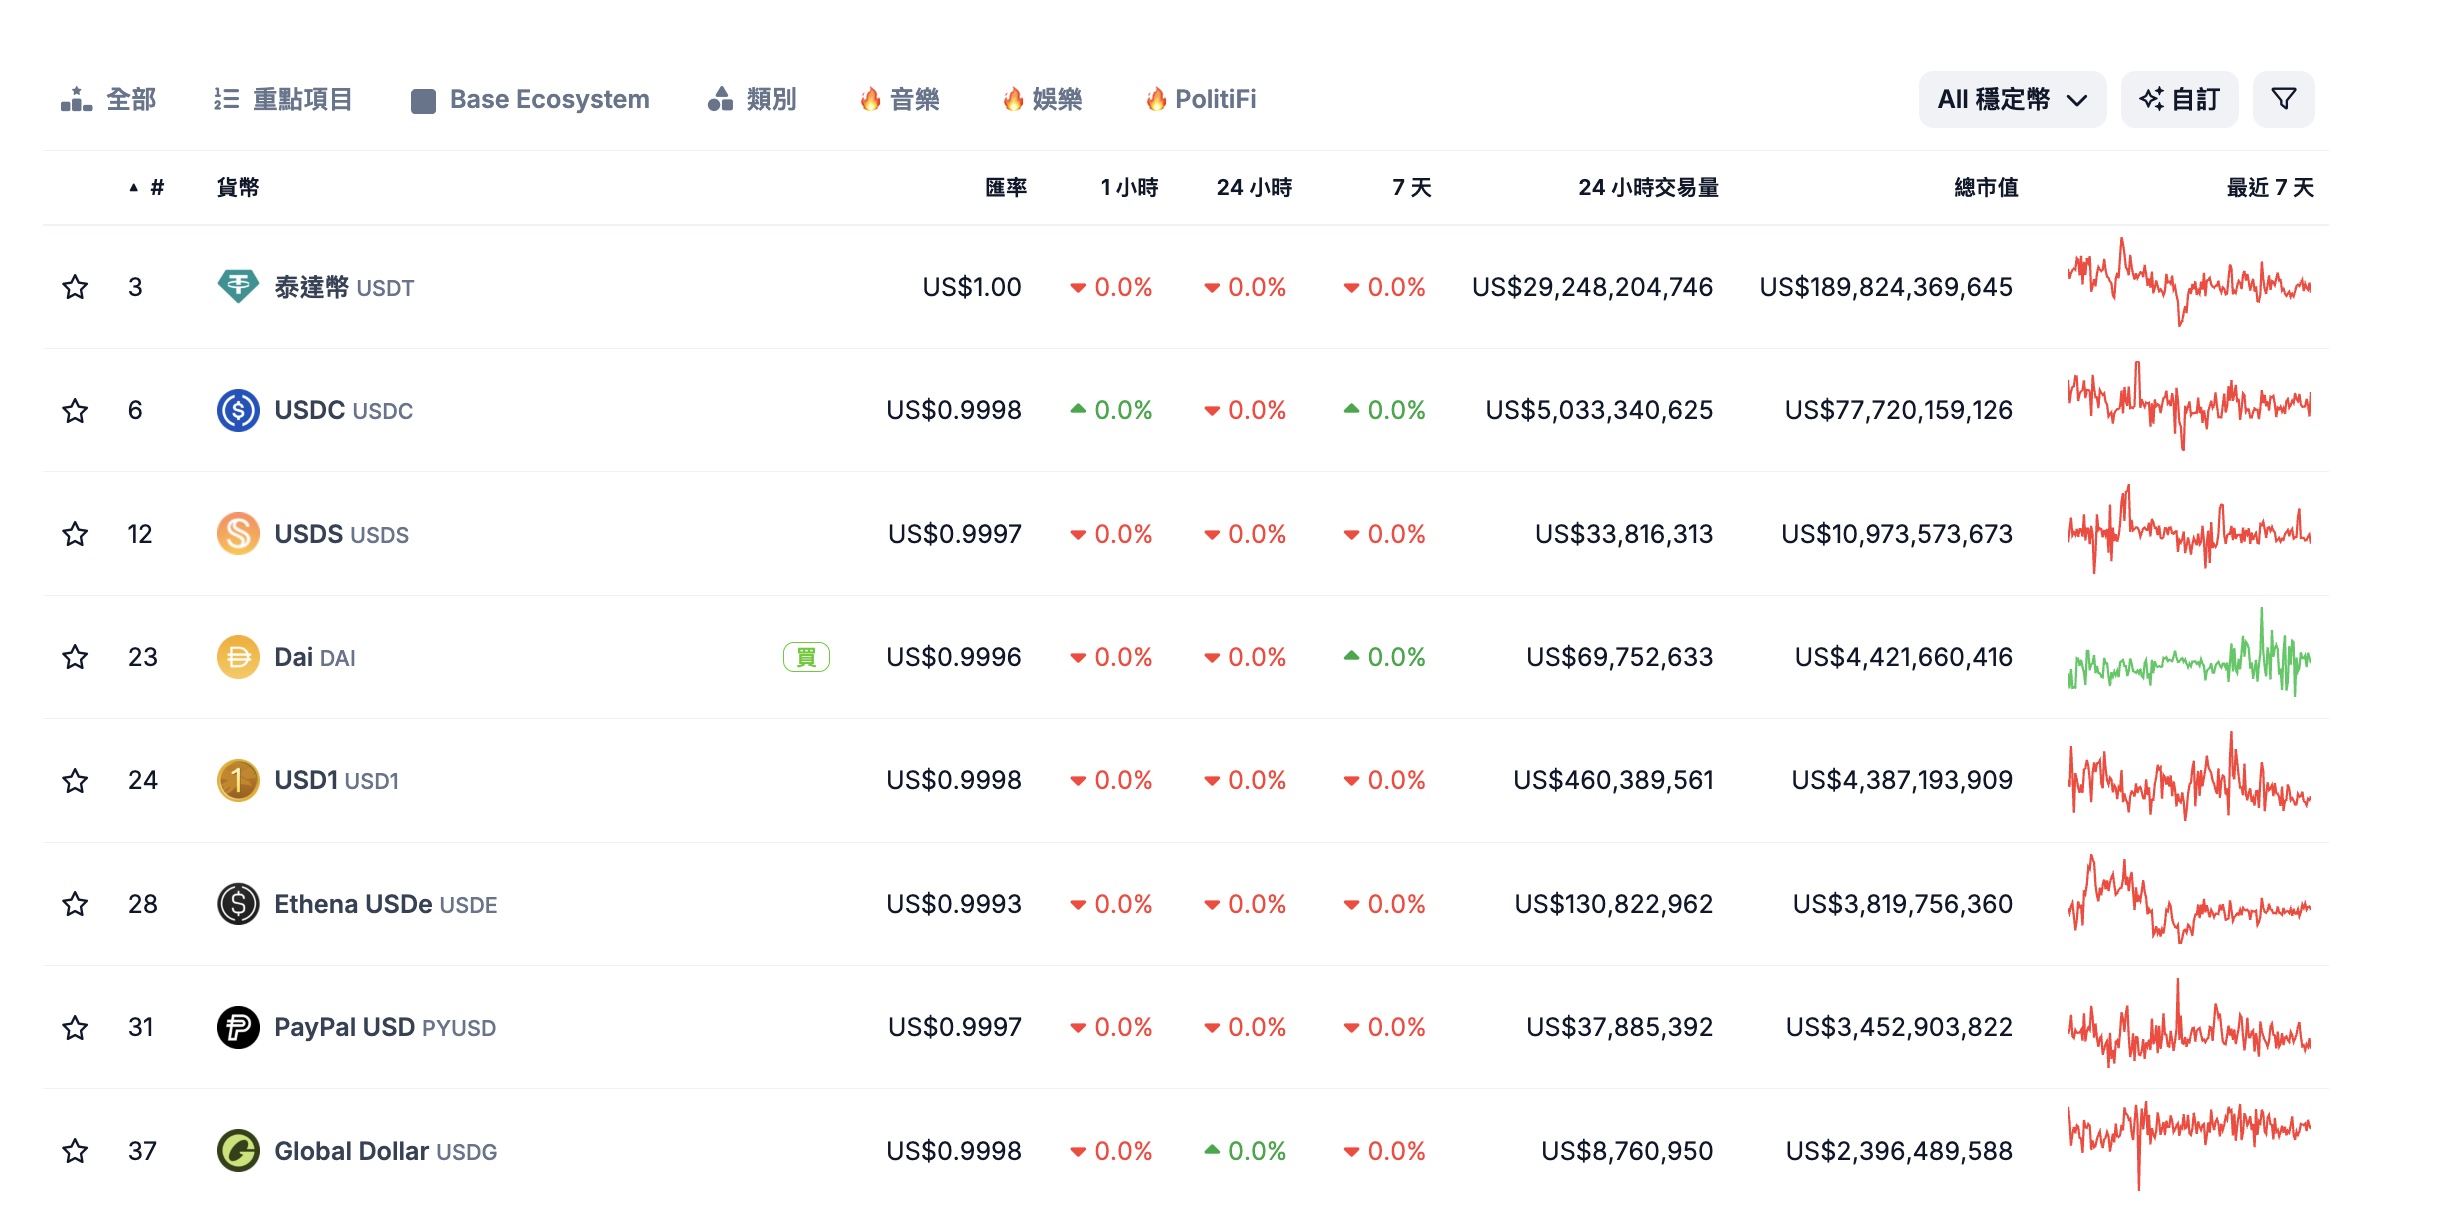The height and width of the screenshot is (1212, 2446).
Task: View Dai green 7-day sparkline
Action: (2189, 652)
